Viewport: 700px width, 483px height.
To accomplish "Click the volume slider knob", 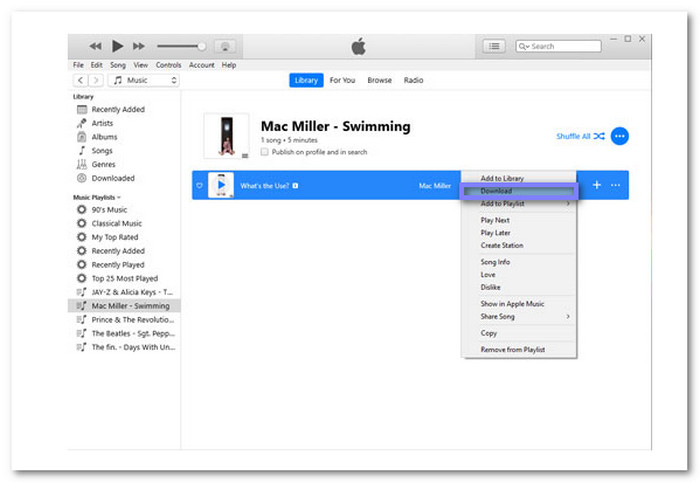I will [202, 46].
